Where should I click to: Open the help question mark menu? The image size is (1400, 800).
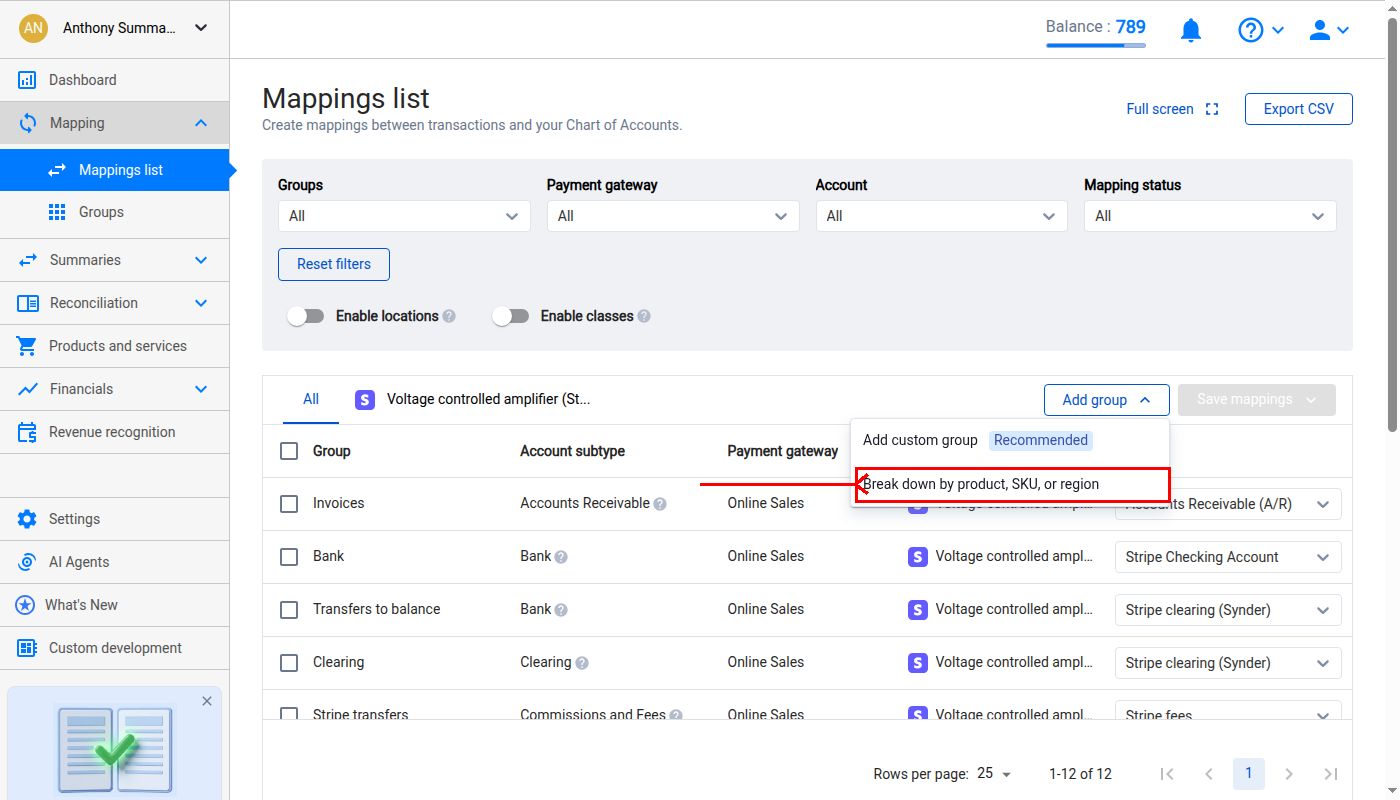tap(1261, 30)
